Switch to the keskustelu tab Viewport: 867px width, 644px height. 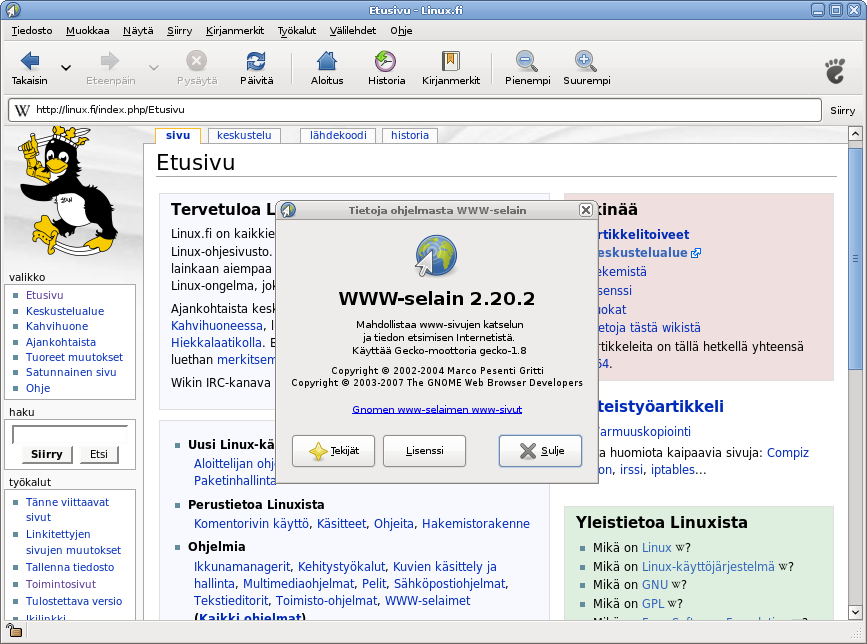coord(244,136)
